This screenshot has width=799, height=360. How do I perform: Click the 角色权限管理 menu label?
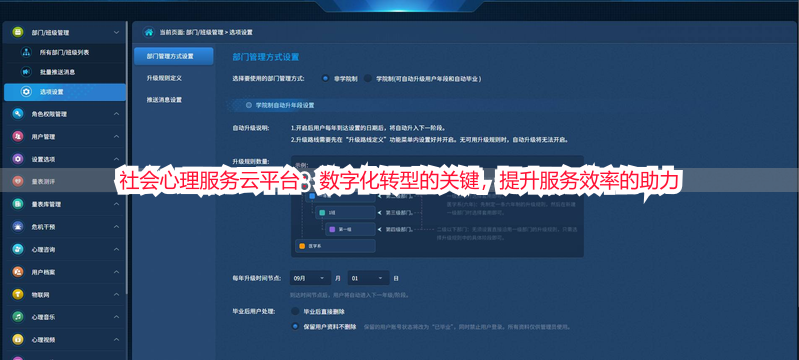click(49, 114)
